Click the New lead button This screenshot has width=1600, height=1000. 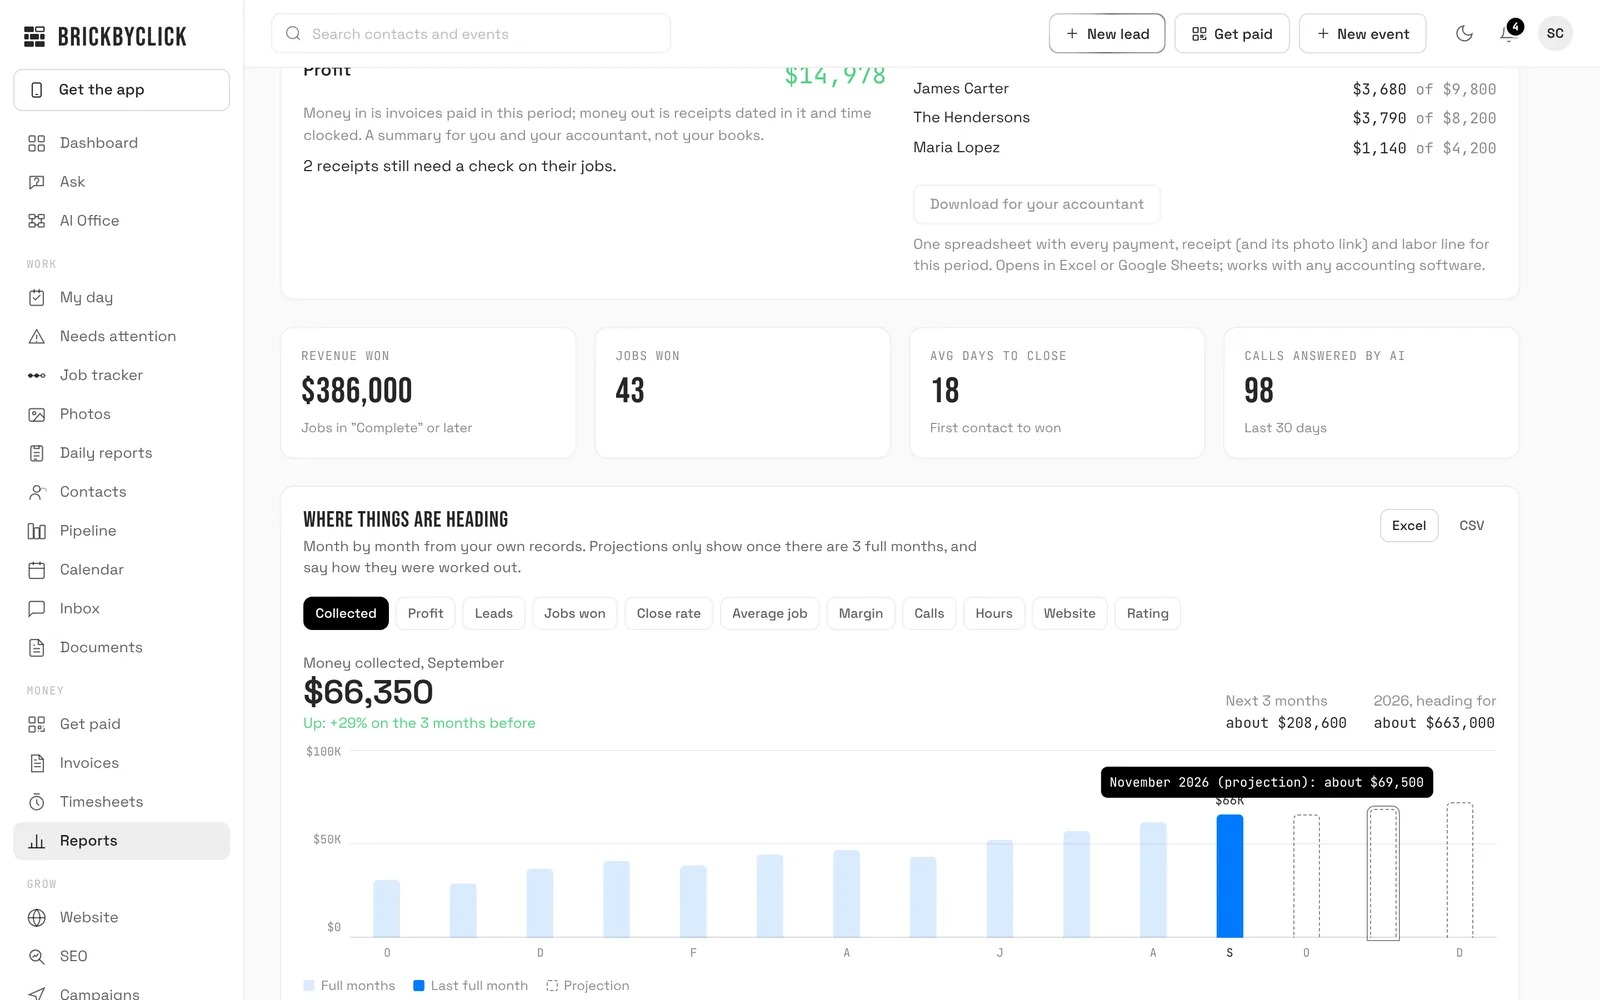coord(1107,34)
